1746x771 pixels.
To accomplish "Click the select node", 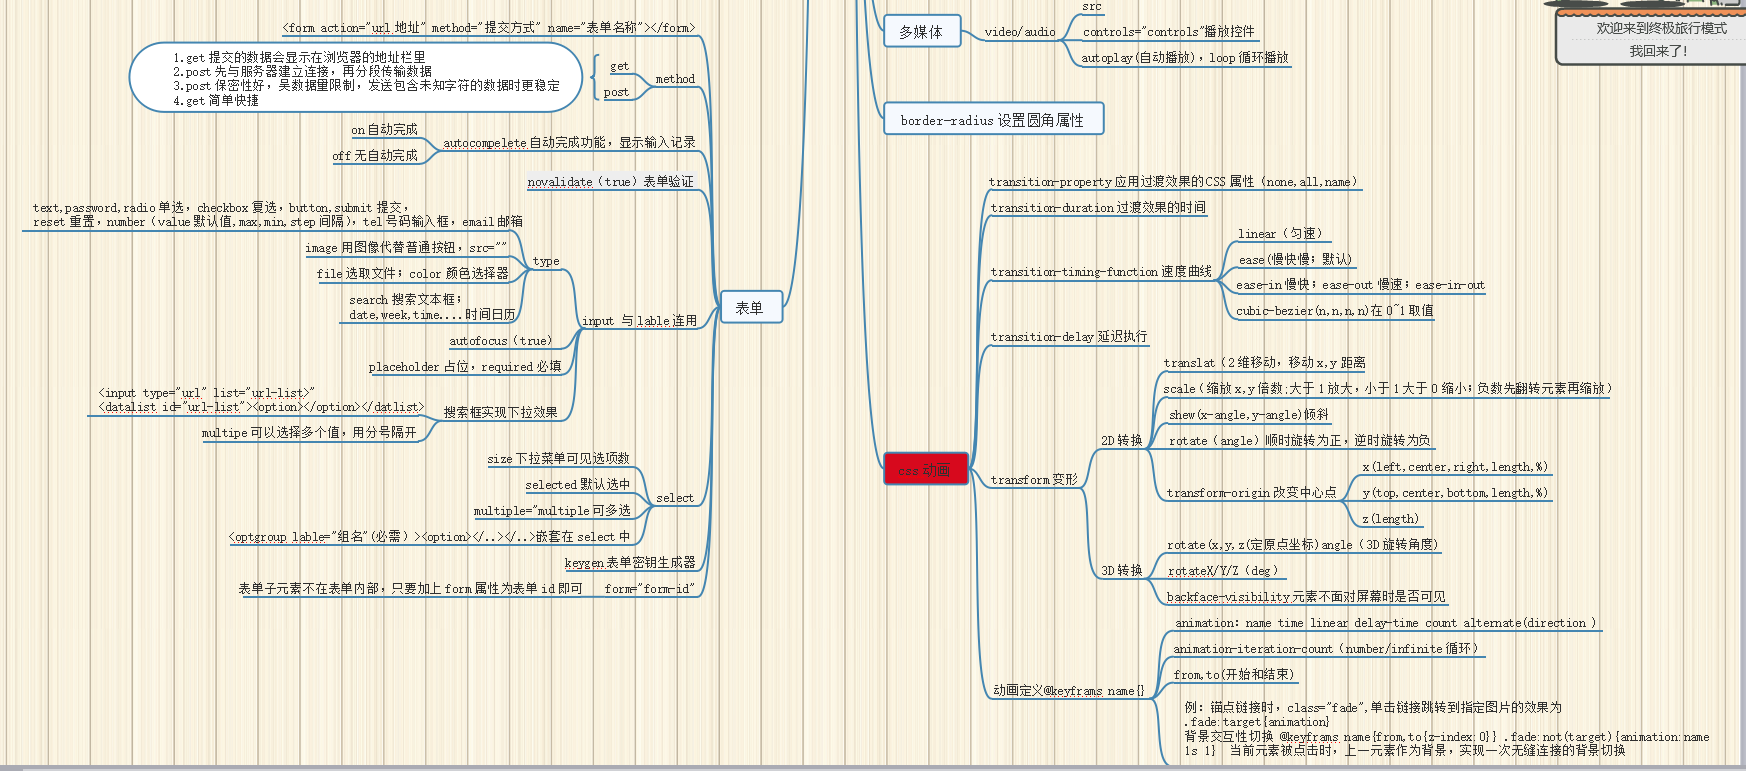I will click(675, 498).
